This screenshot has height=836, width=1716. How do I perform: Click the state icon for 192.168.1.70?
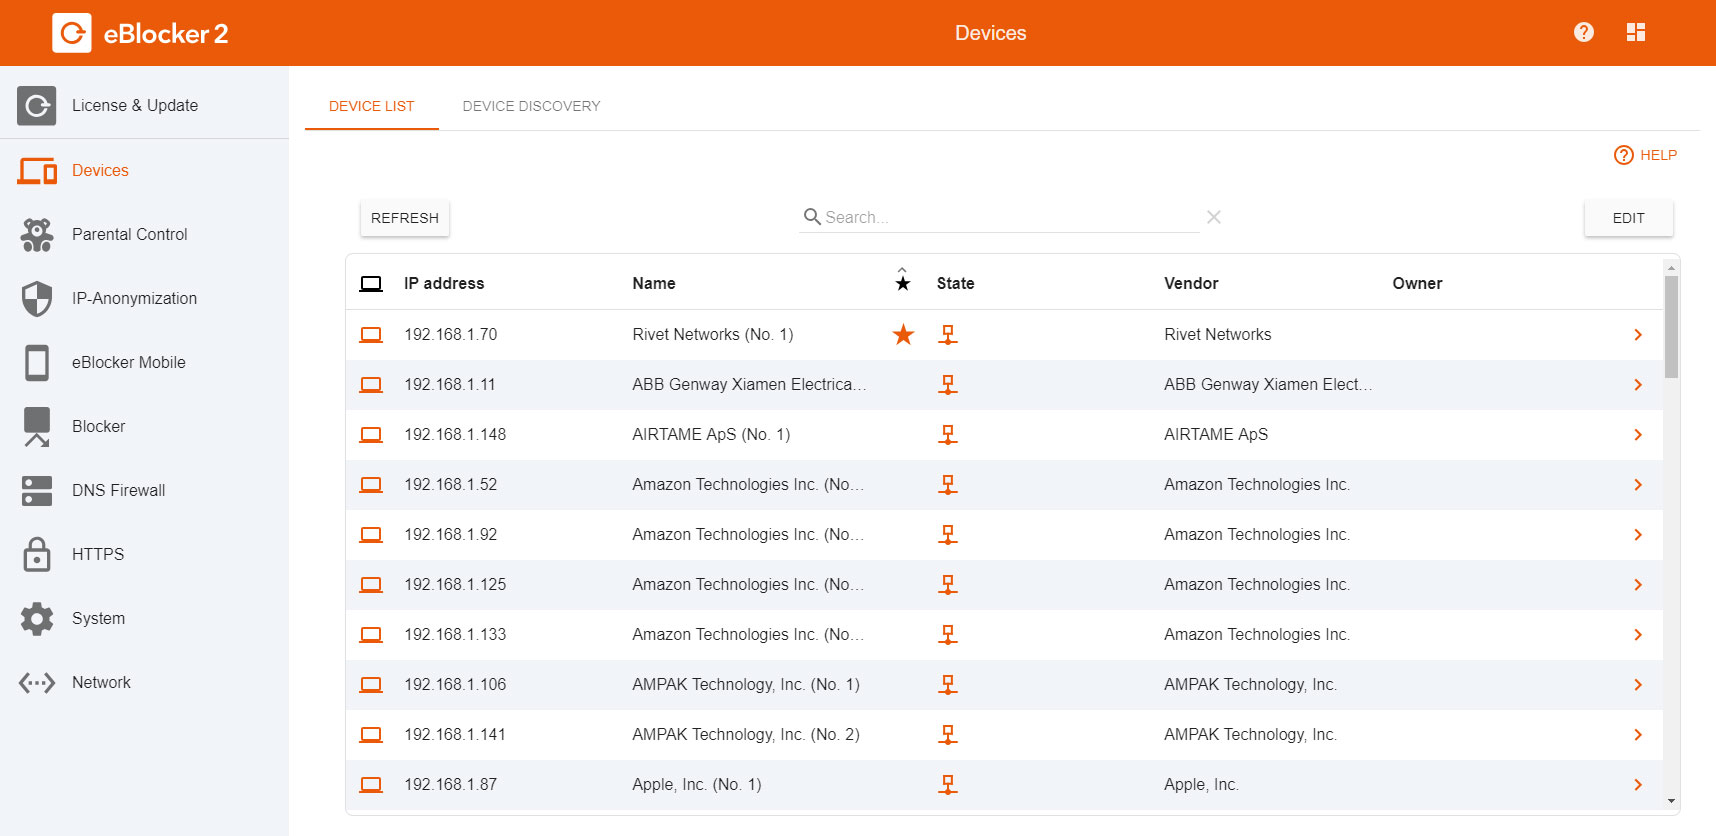[x=948, y=335]
